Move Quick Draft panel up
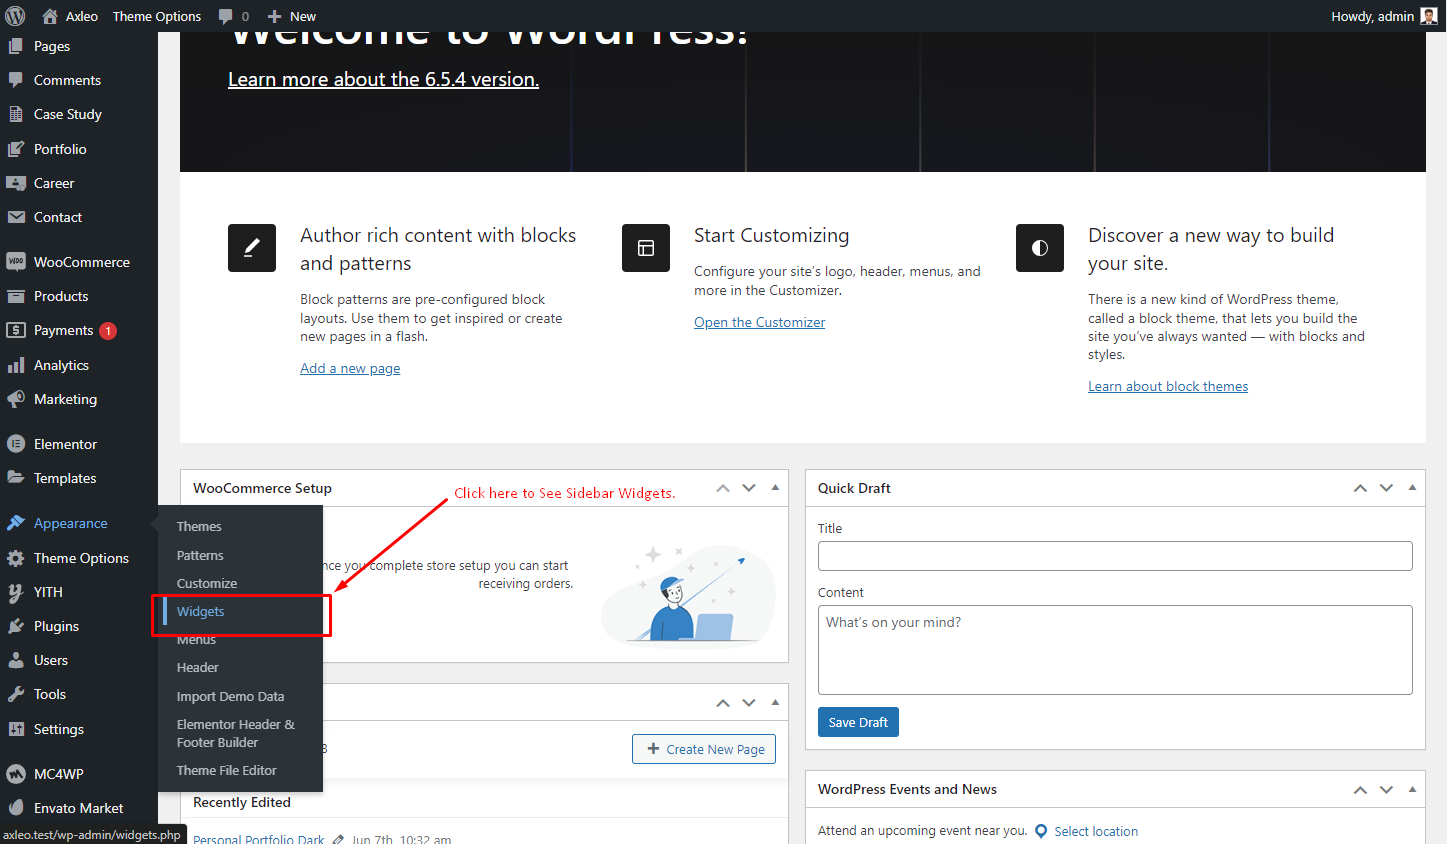1447x844 pixels. pos(1360,488)
